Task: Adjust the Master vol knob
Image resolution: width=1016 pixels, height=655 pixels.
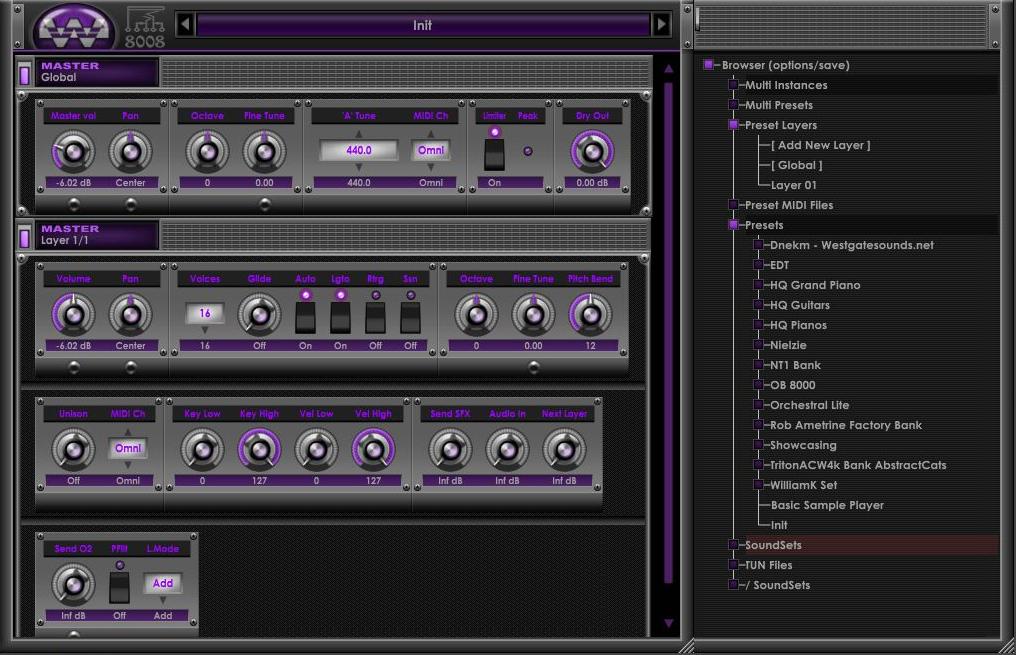Action: 73,152
